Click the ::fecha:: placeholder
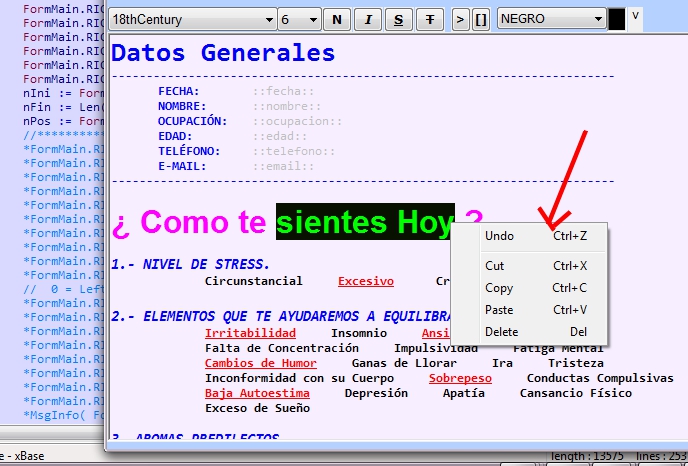The height and width of the screenshot is (466, 688). [283, 91]
